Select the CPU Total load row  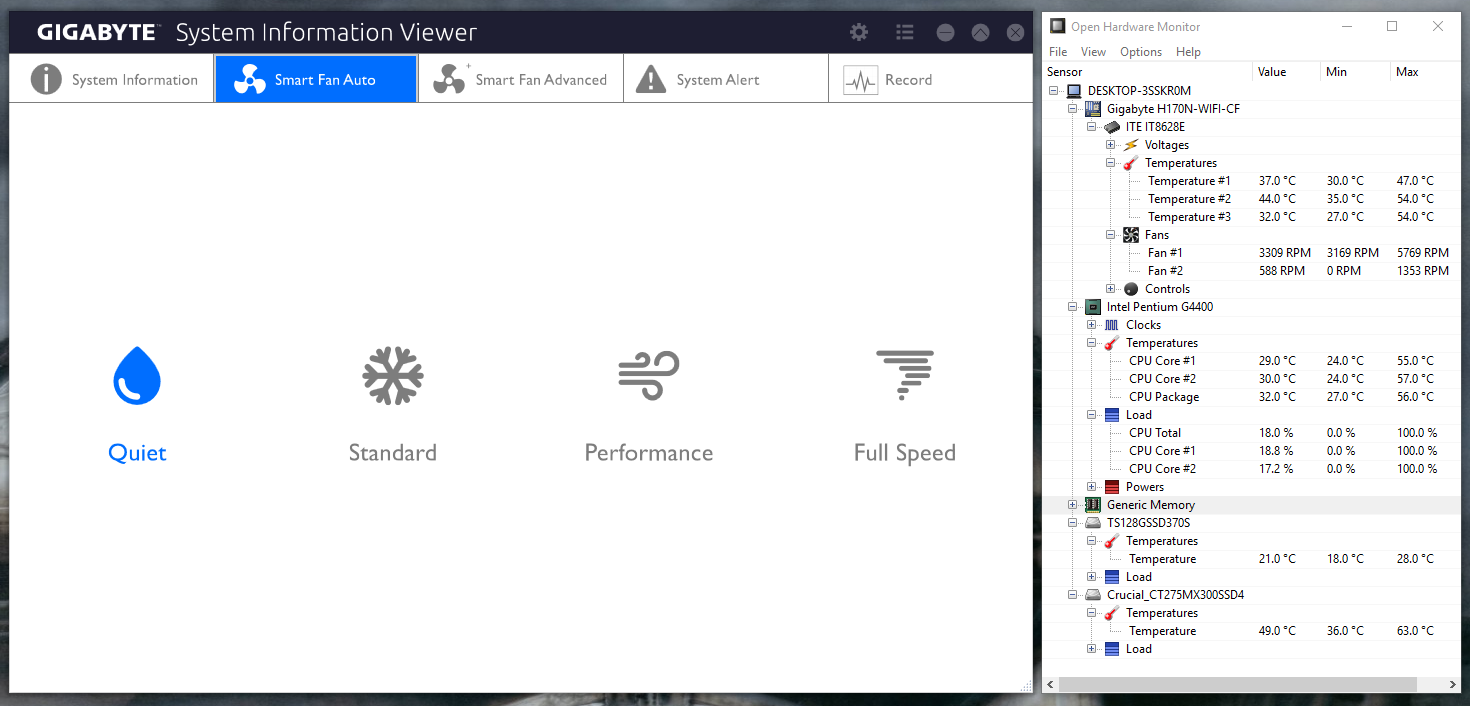tap(1251, 433)
